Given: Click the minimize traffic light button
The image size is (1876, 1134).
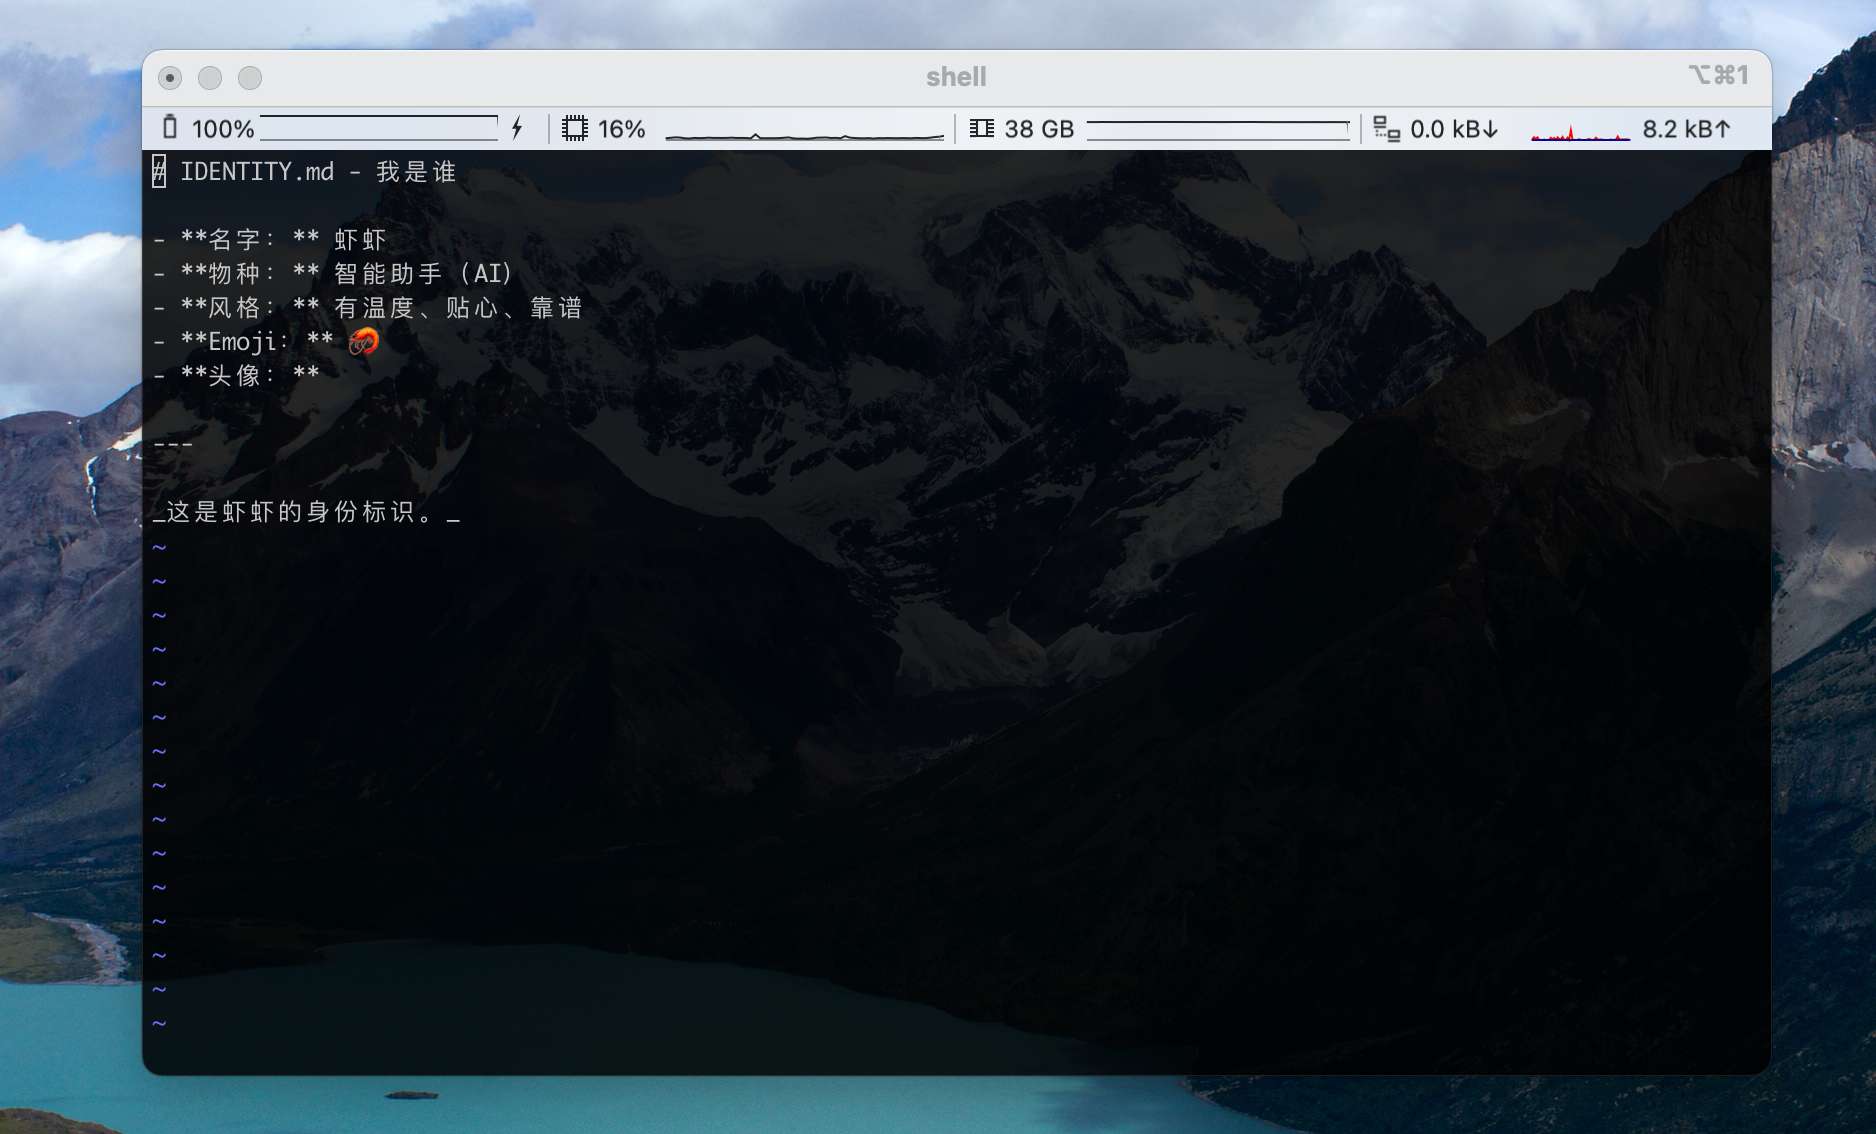Looking at the screenshot, I should click(x=210, y=77).
